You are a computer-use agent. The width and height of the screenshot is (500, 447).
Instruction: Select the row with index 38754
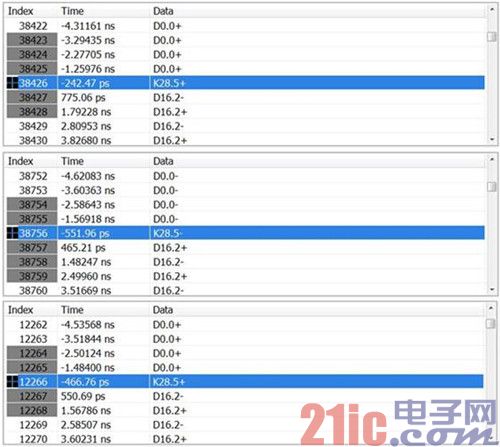pyautogui.click(x=245, y=204)
